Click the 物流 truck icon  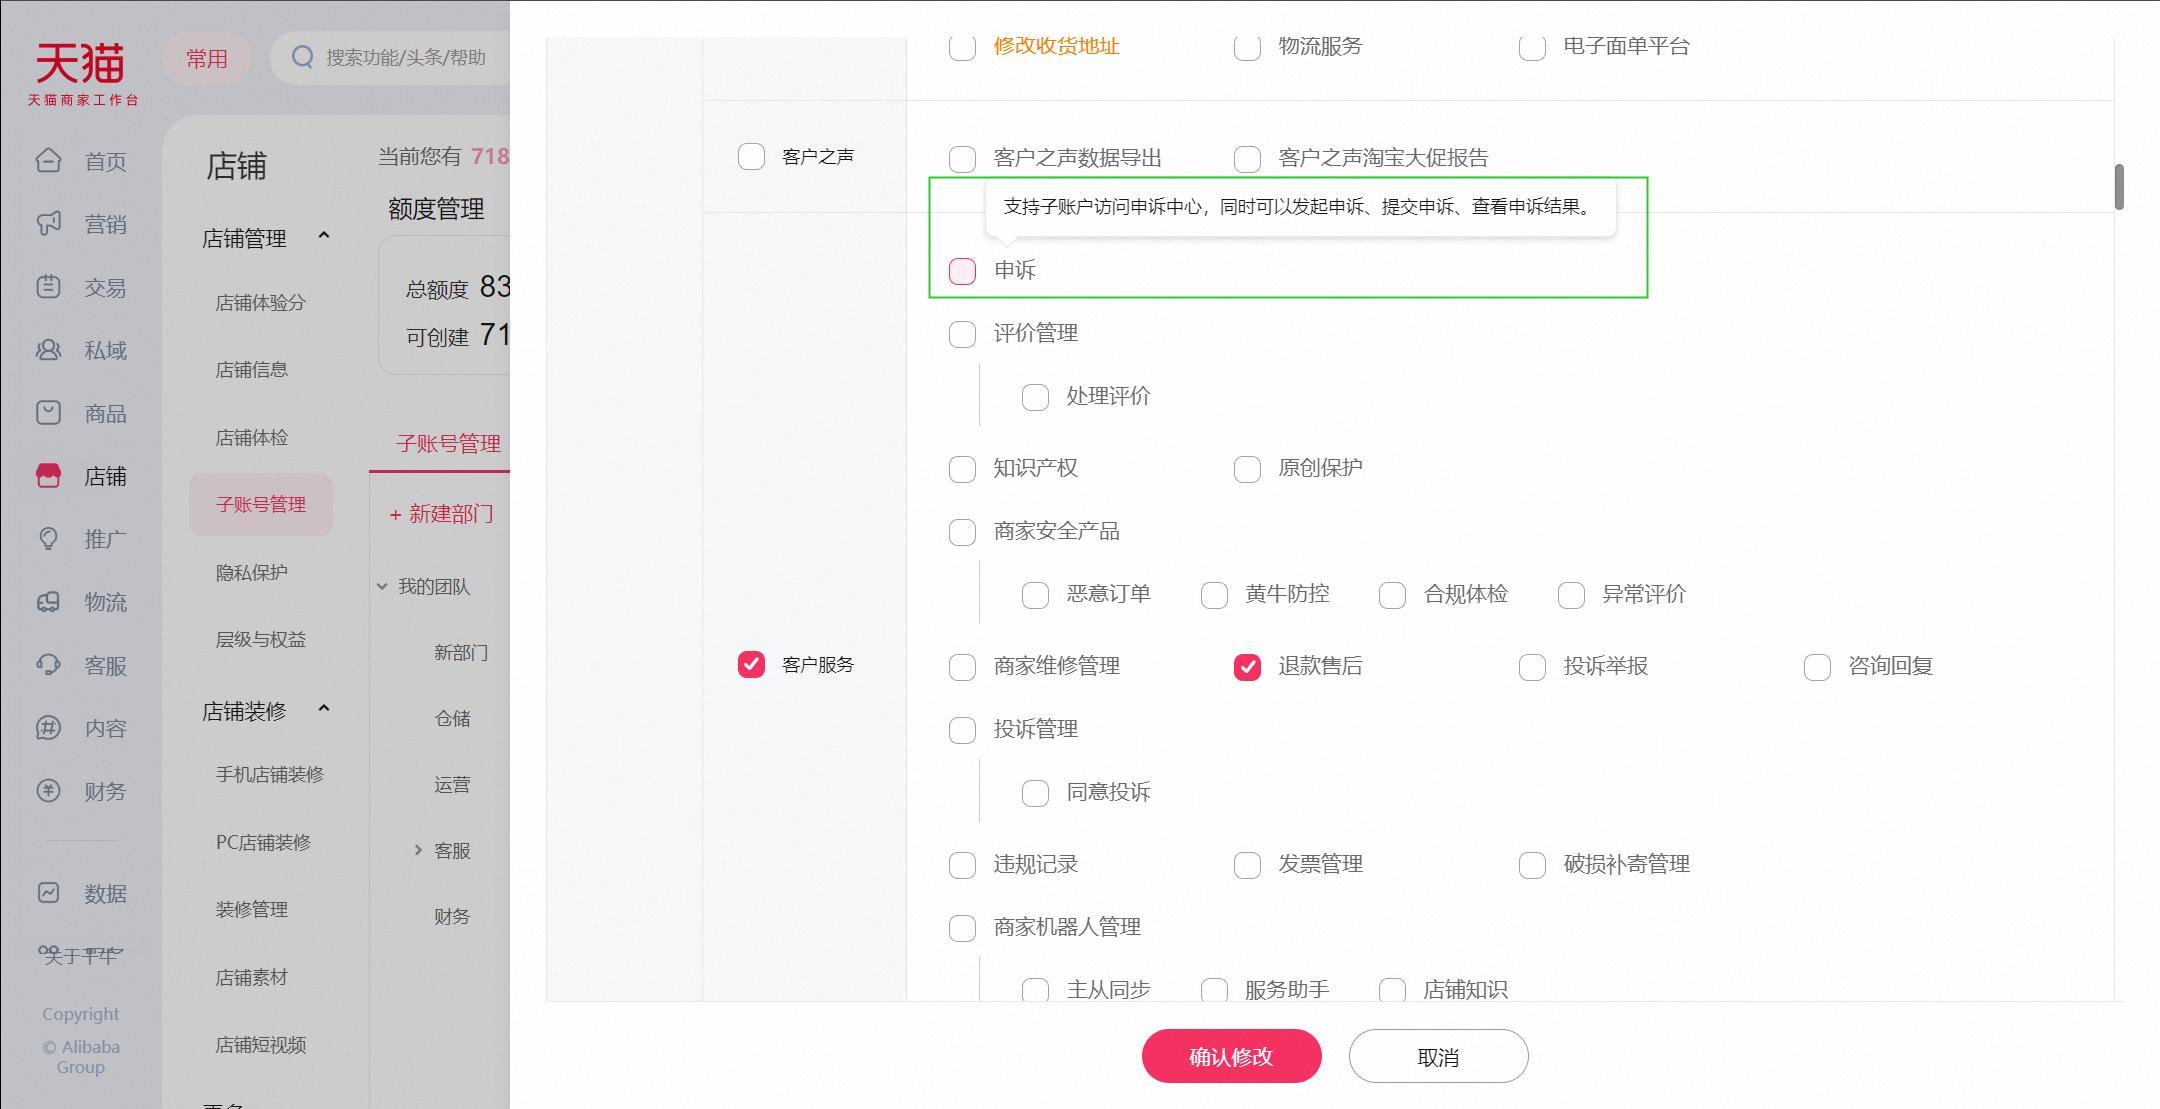(48, 601)
